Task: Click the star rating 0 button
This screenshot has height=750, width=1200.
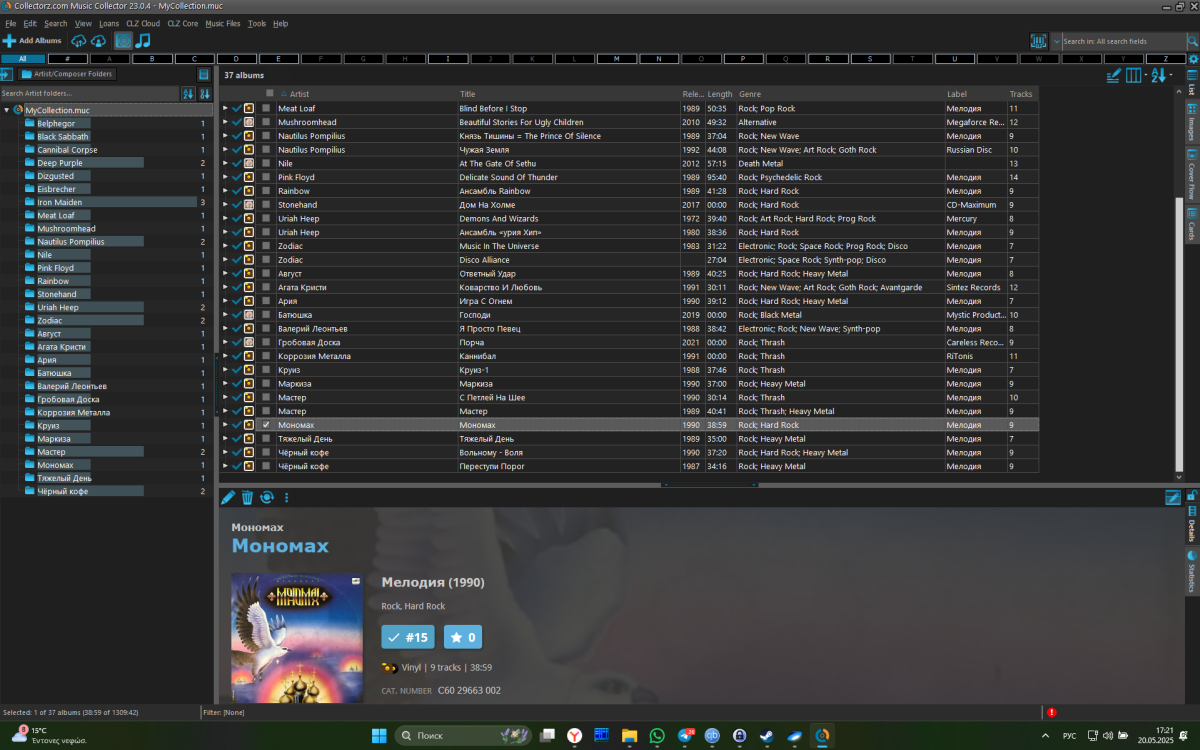Action: (462, 637)
